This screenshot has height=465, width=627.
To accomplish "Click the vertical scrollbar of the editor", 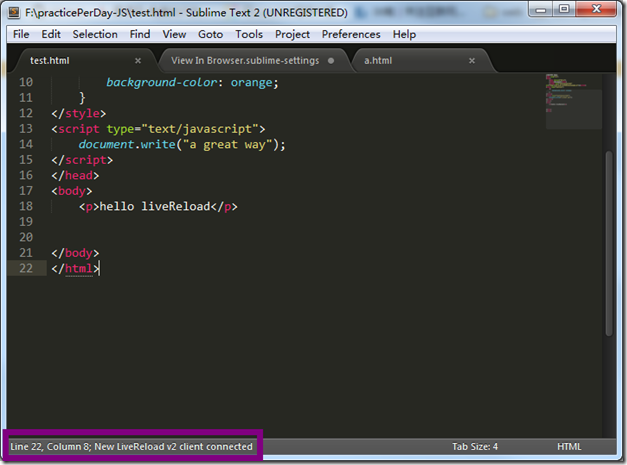I will [611, 250].
